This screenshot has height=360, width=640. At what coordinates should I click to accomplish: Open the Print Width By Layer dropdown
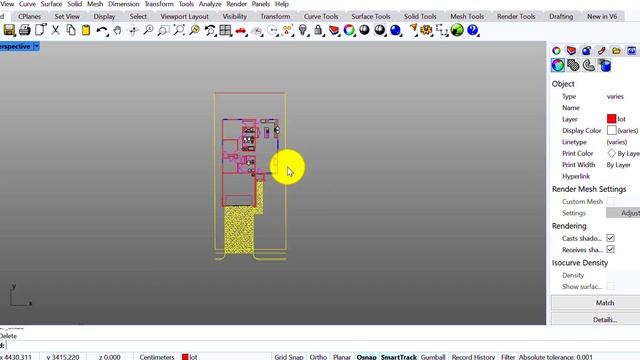[x=622, y=165]
